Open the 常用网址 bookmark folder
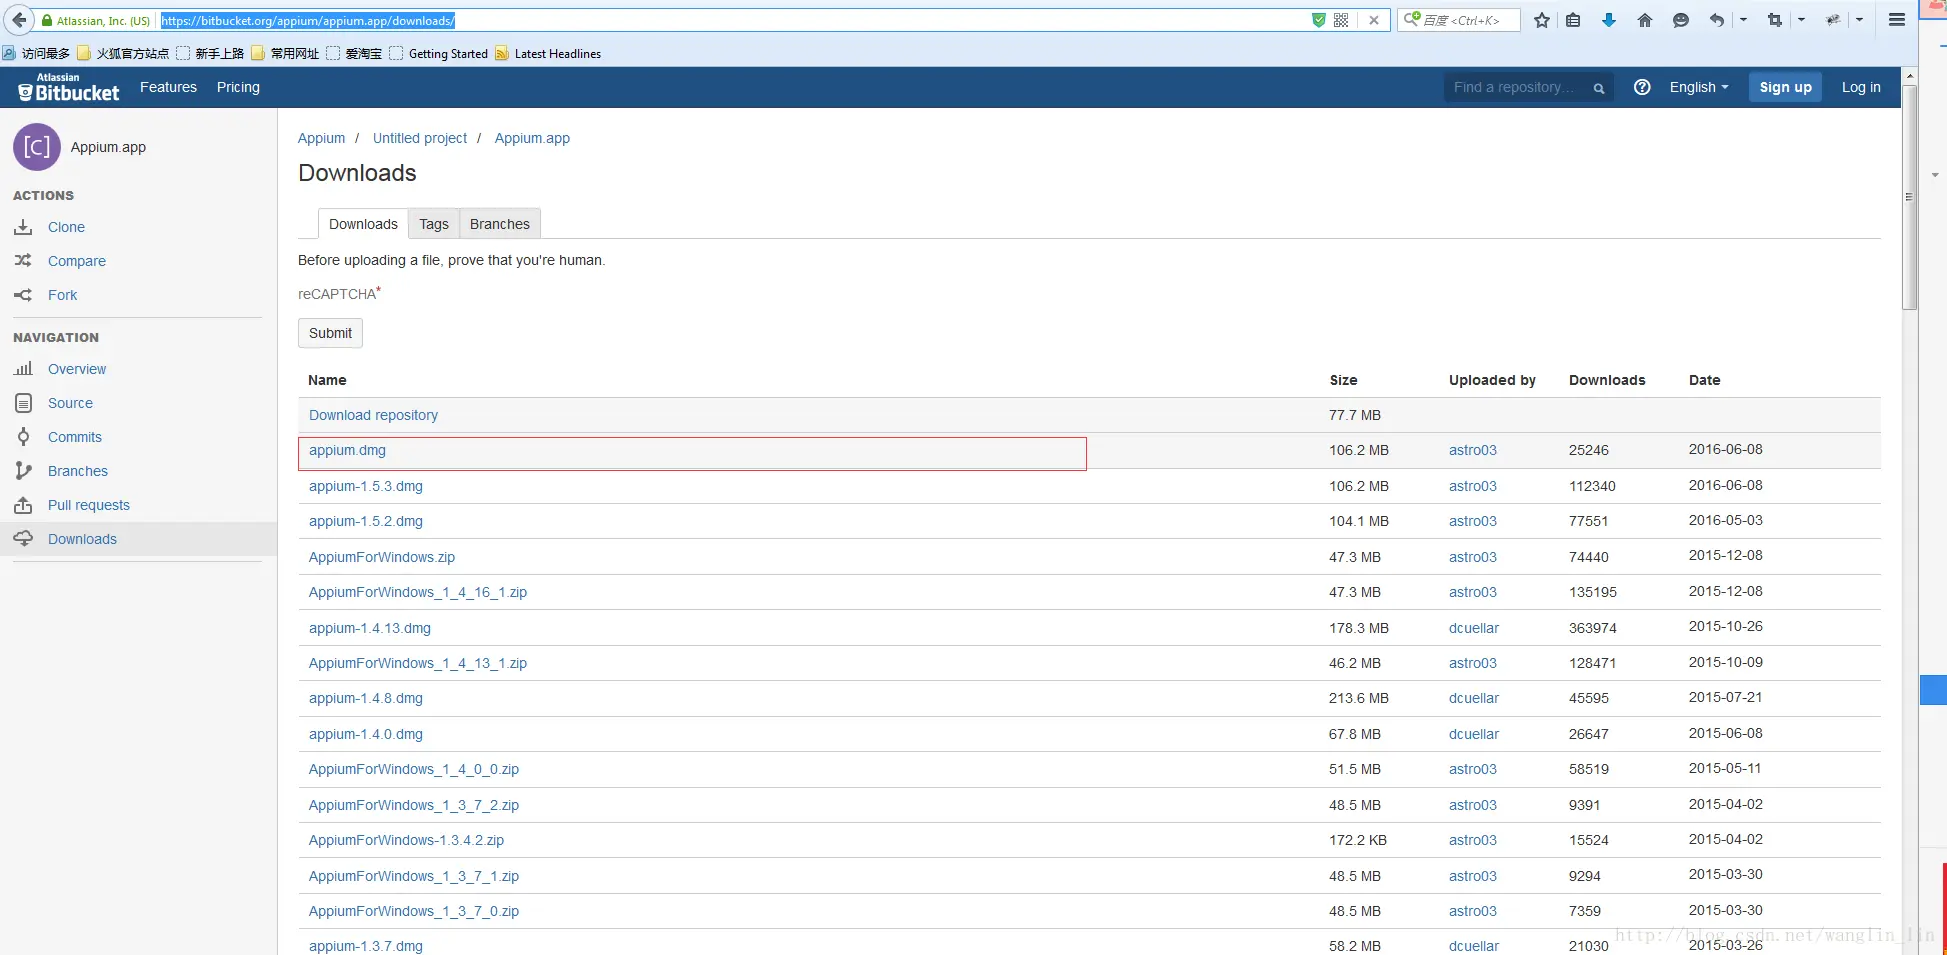The width and height of the screenshot is (1947, 955). point(286,54)
